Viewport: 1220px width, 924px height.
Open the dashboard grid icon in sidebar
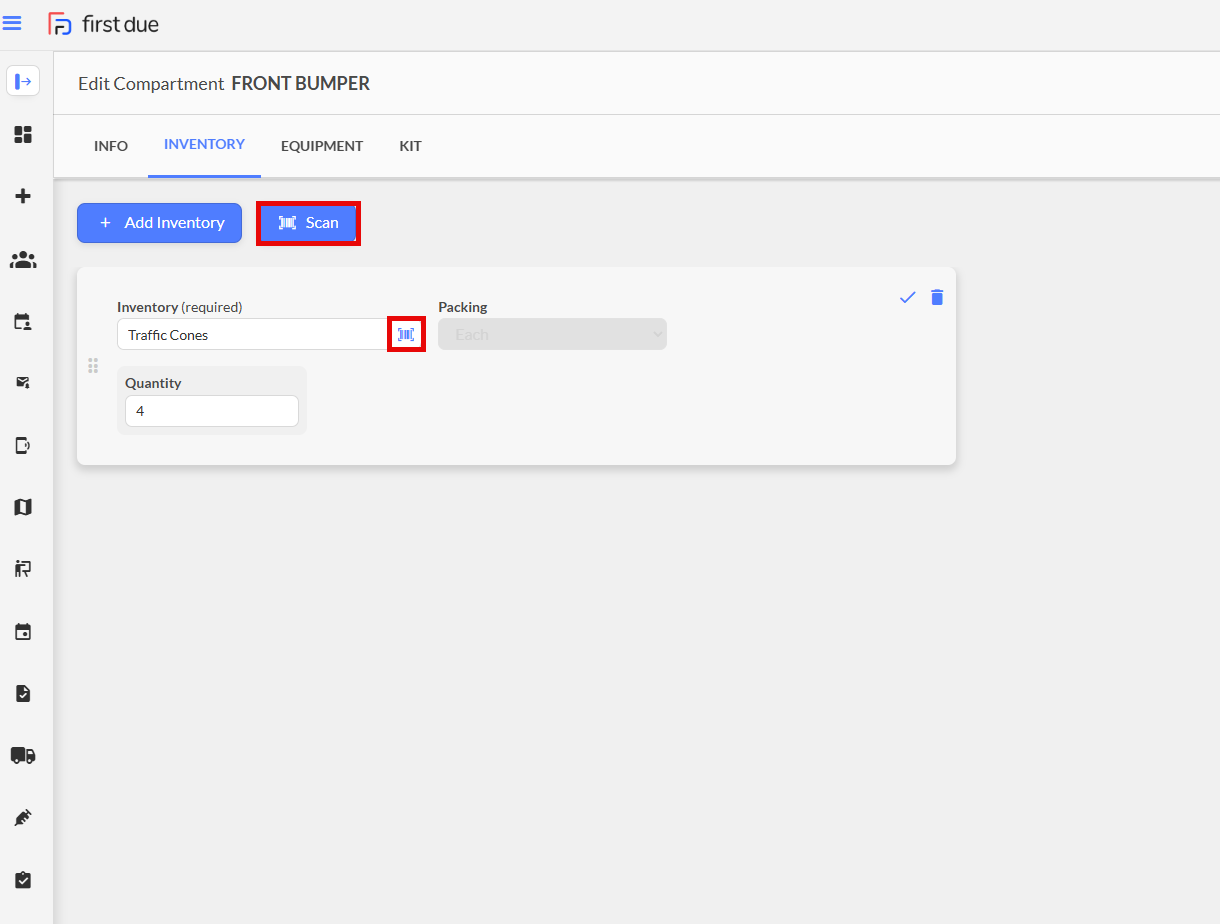(23, 134)
